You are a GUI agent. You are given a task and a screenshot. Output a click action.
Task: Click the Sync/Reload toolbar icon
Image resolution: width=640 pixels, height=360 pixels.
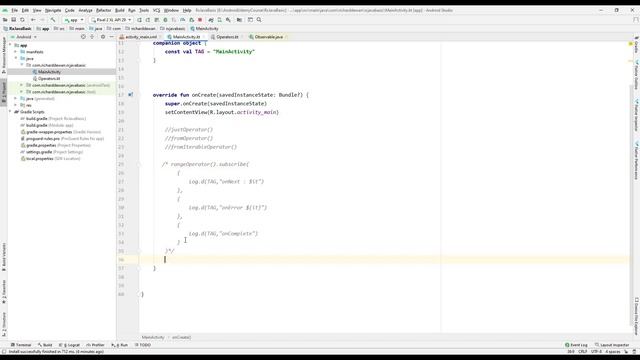(22, 20)
